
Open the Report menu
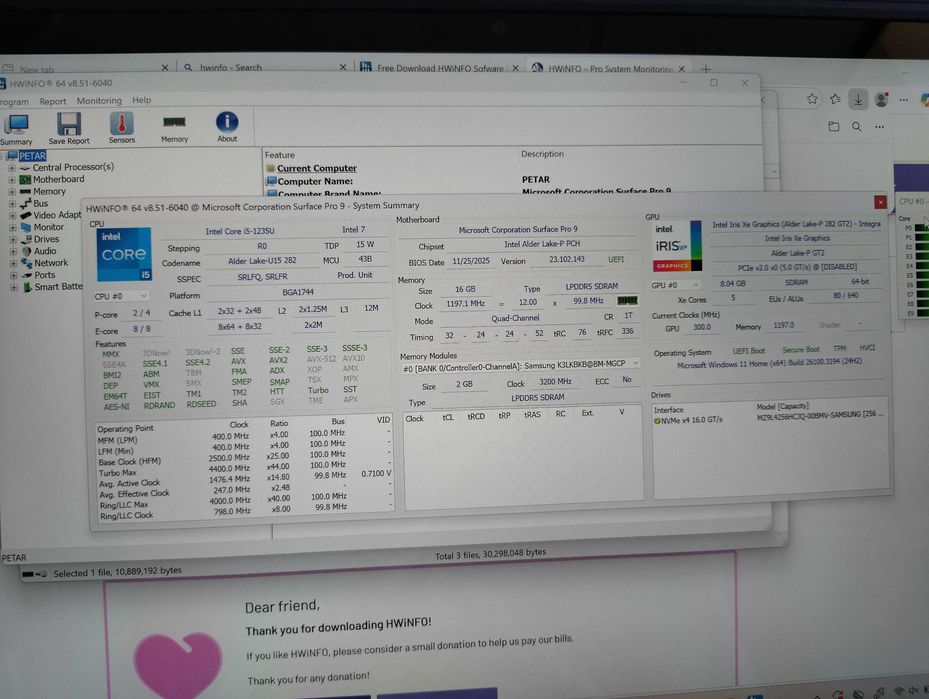click(53, 101)
